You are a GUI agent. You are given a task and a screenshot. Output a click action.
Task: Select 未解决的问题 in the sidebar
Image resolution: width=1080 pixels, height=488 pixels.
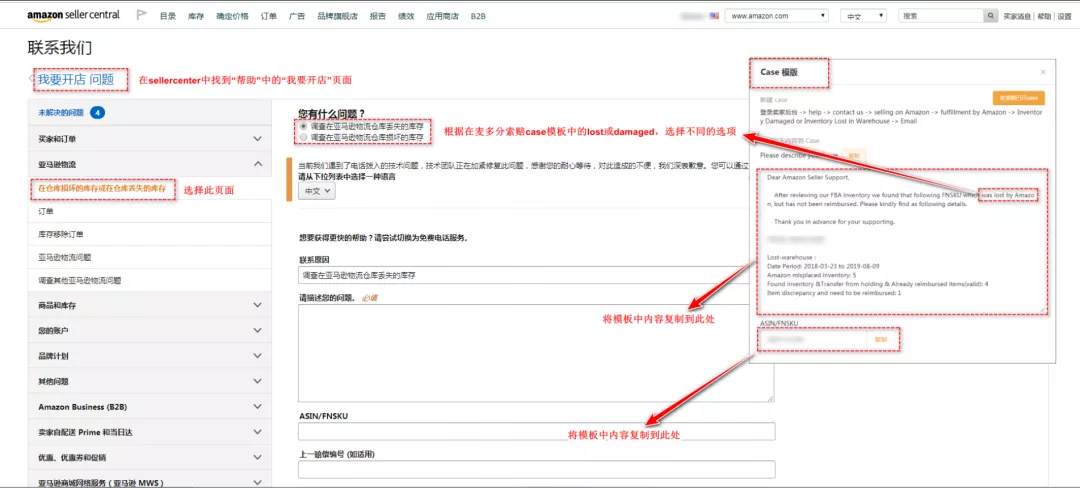61,112
